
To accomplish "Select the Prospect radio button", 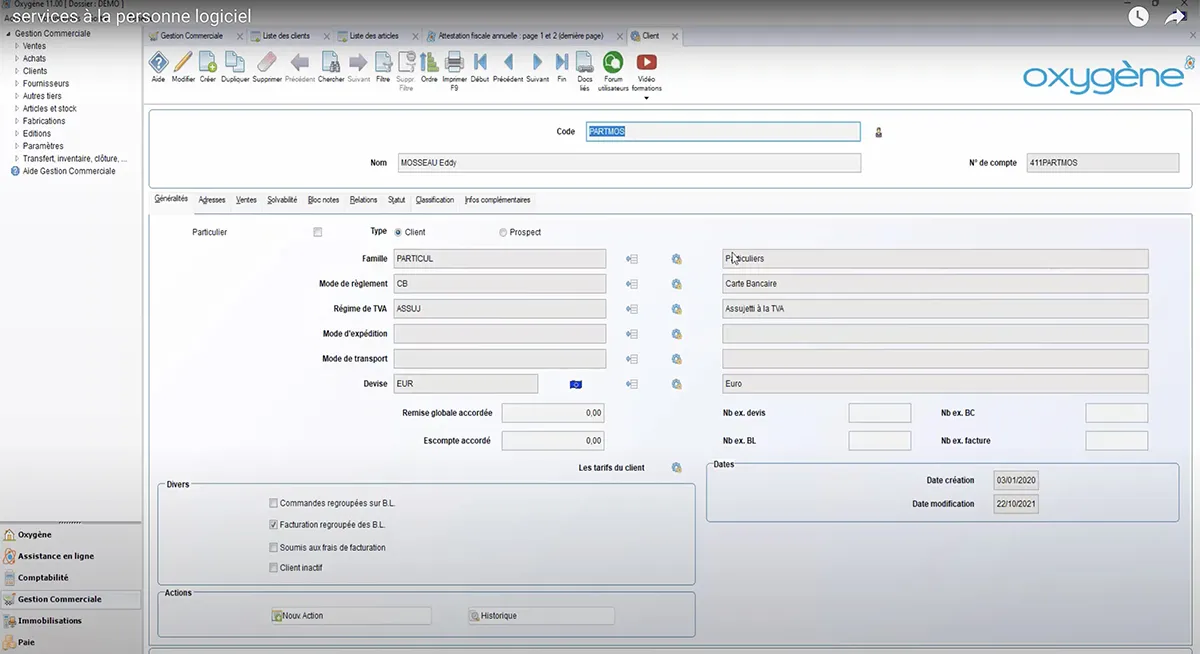I will click(x=503, y=233).
